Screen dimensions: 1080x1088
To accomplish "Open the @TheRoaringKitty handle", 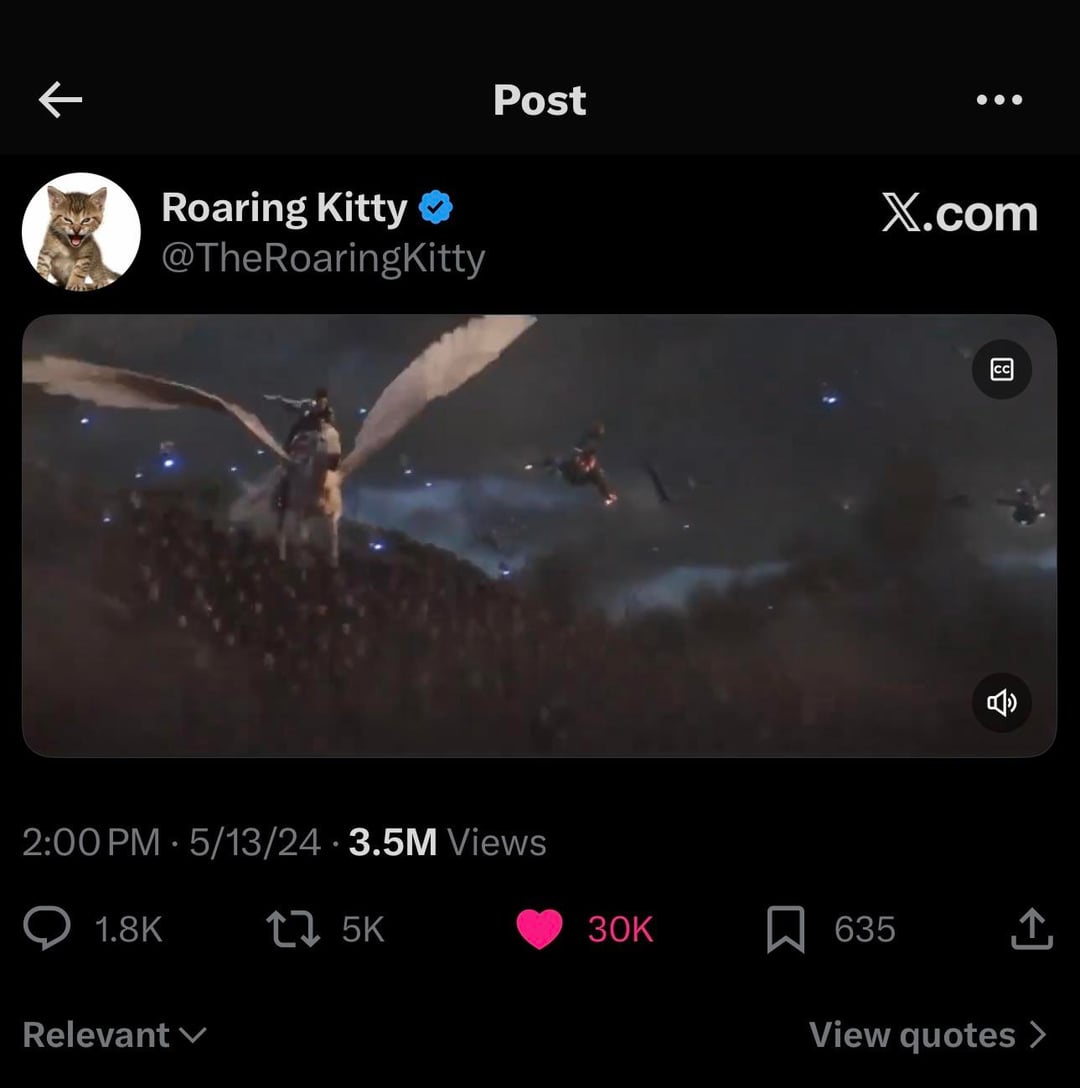I will point(323,259).
